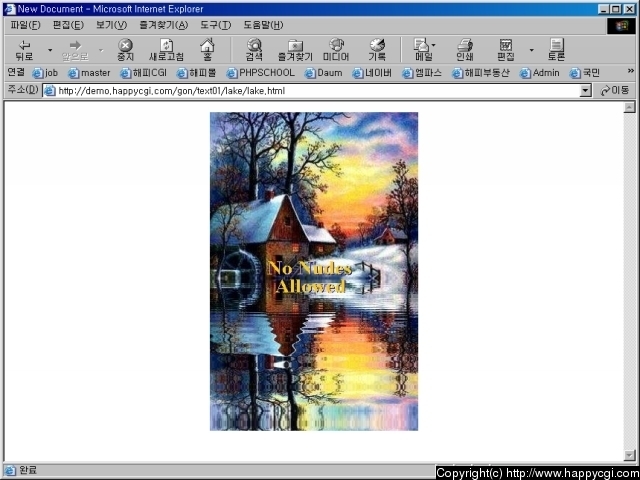Open the Daum links bar shortcut

coord(324,73)
